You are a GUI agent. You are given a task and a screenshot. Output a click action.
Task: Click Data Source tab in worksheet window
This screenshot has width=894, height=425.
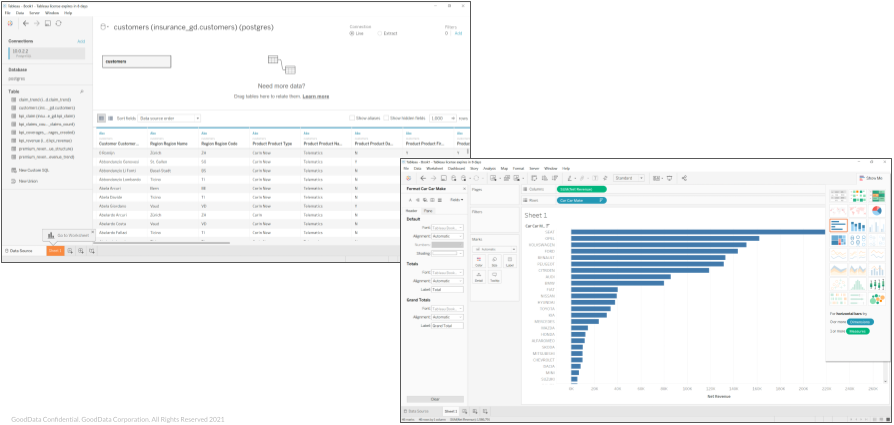(416, 411)
